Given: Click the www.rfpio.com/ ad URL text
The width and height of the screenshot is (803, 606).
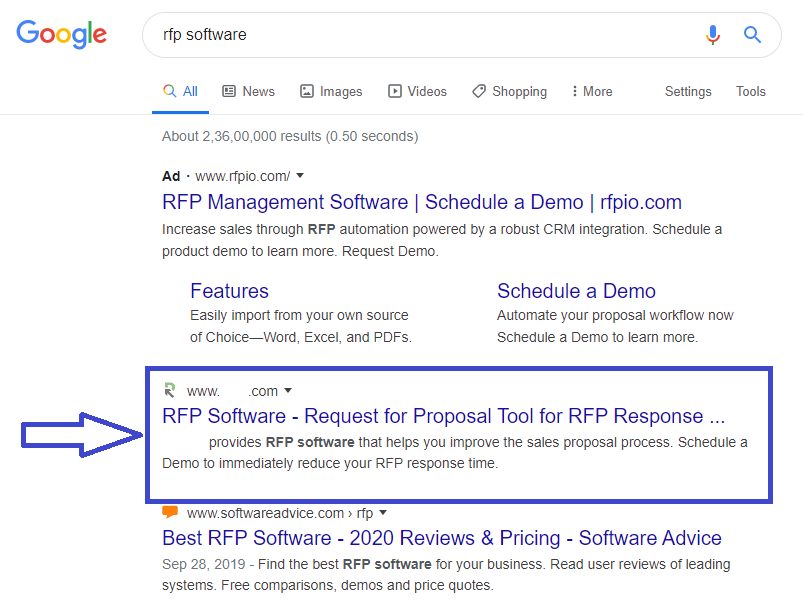Looking at the screenshot, I should (x=243, y=176).
